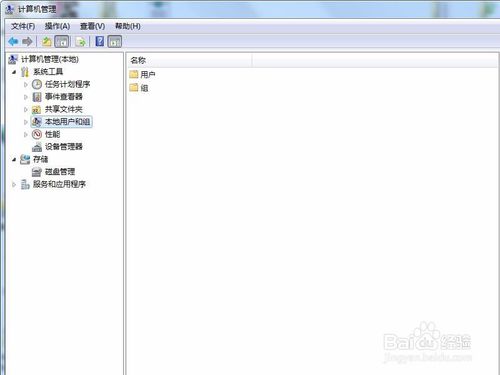
Task: Select the 事件查看器 tree item
Action: point(64,97)
